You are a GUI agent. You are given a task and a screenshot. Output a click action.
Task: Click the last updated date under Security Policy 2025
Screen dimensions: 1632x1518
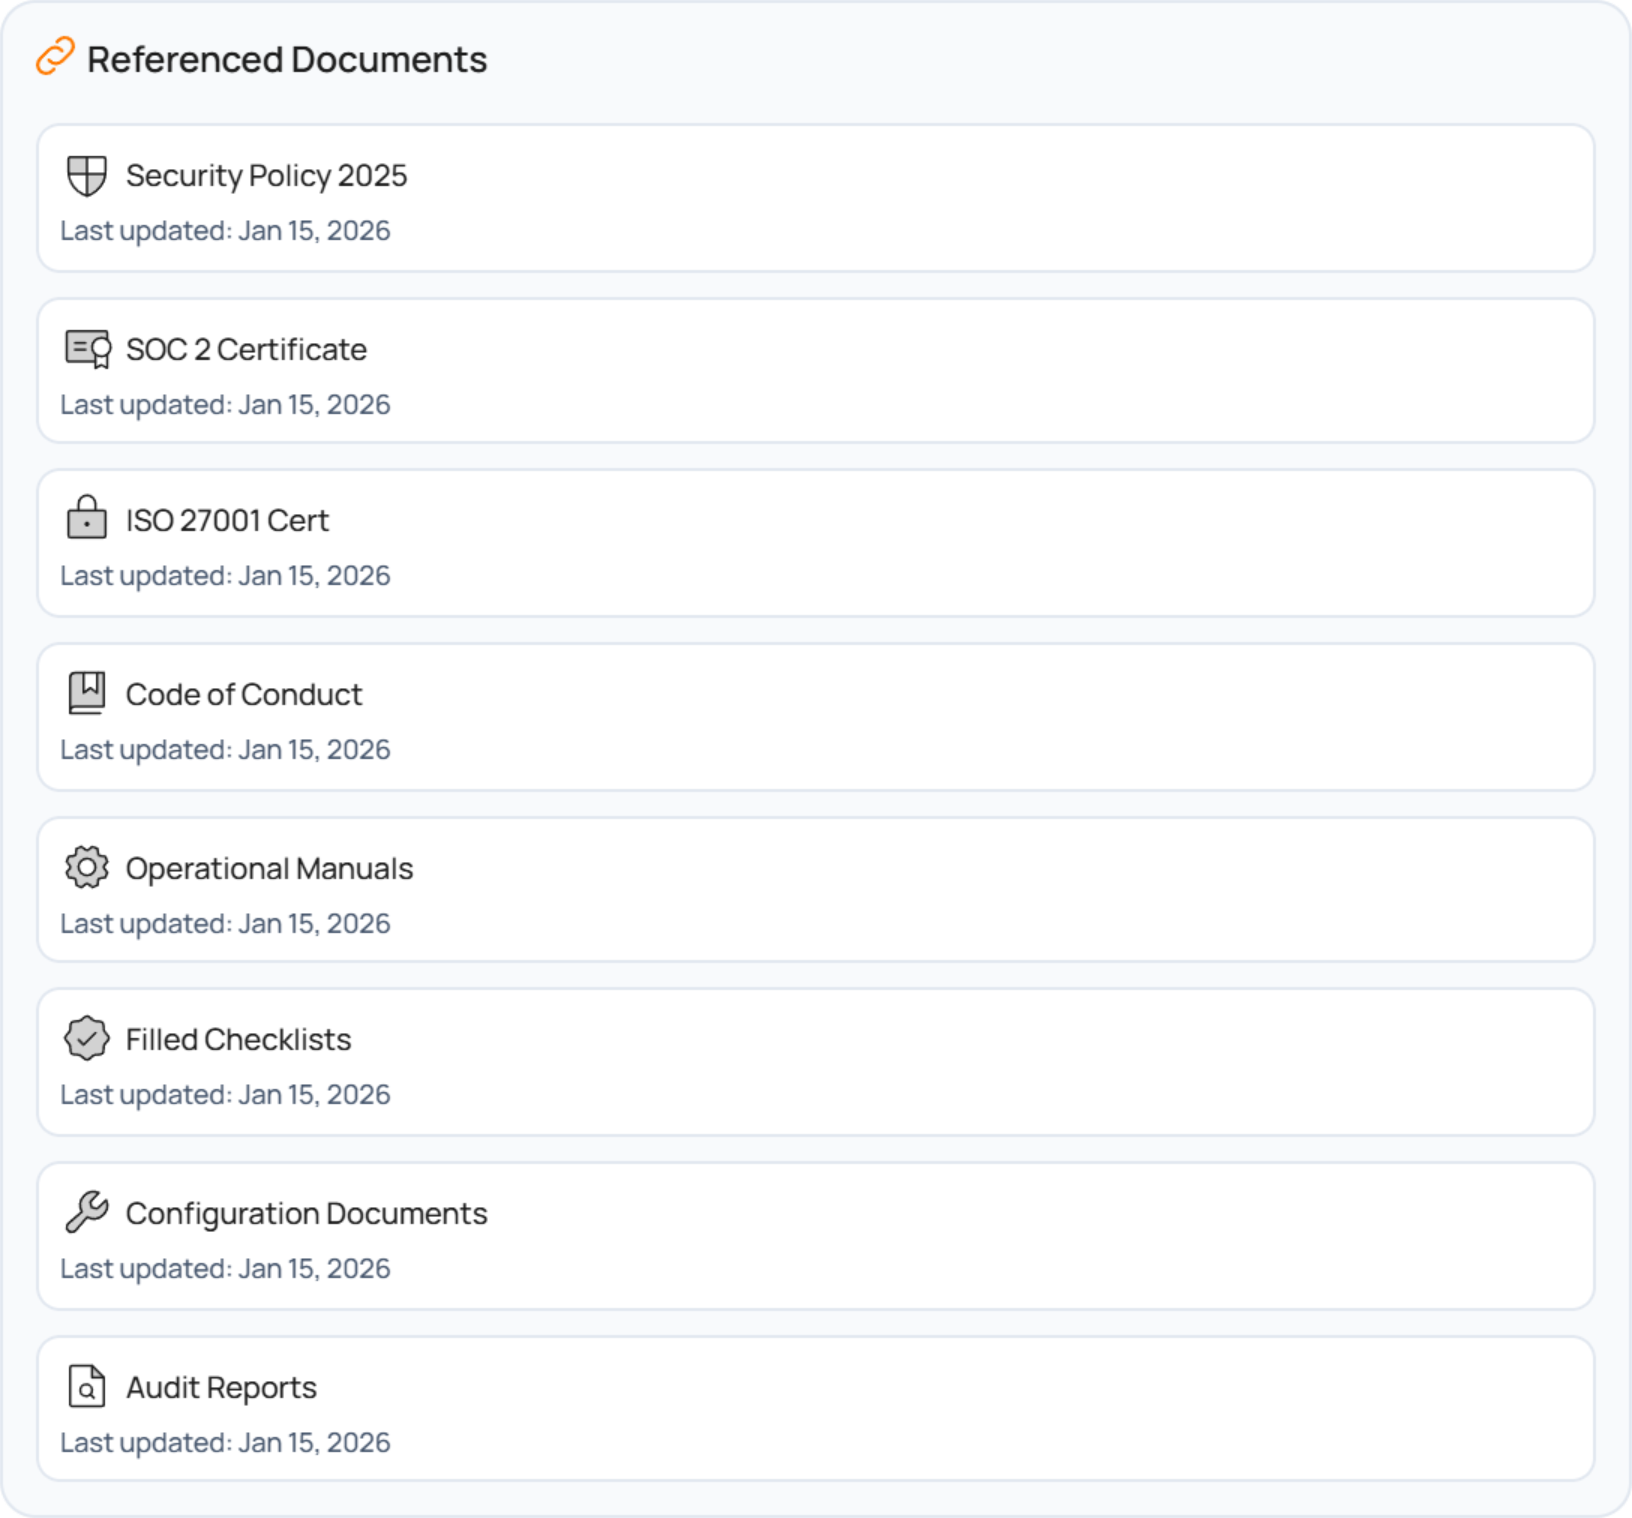[225, 231]
